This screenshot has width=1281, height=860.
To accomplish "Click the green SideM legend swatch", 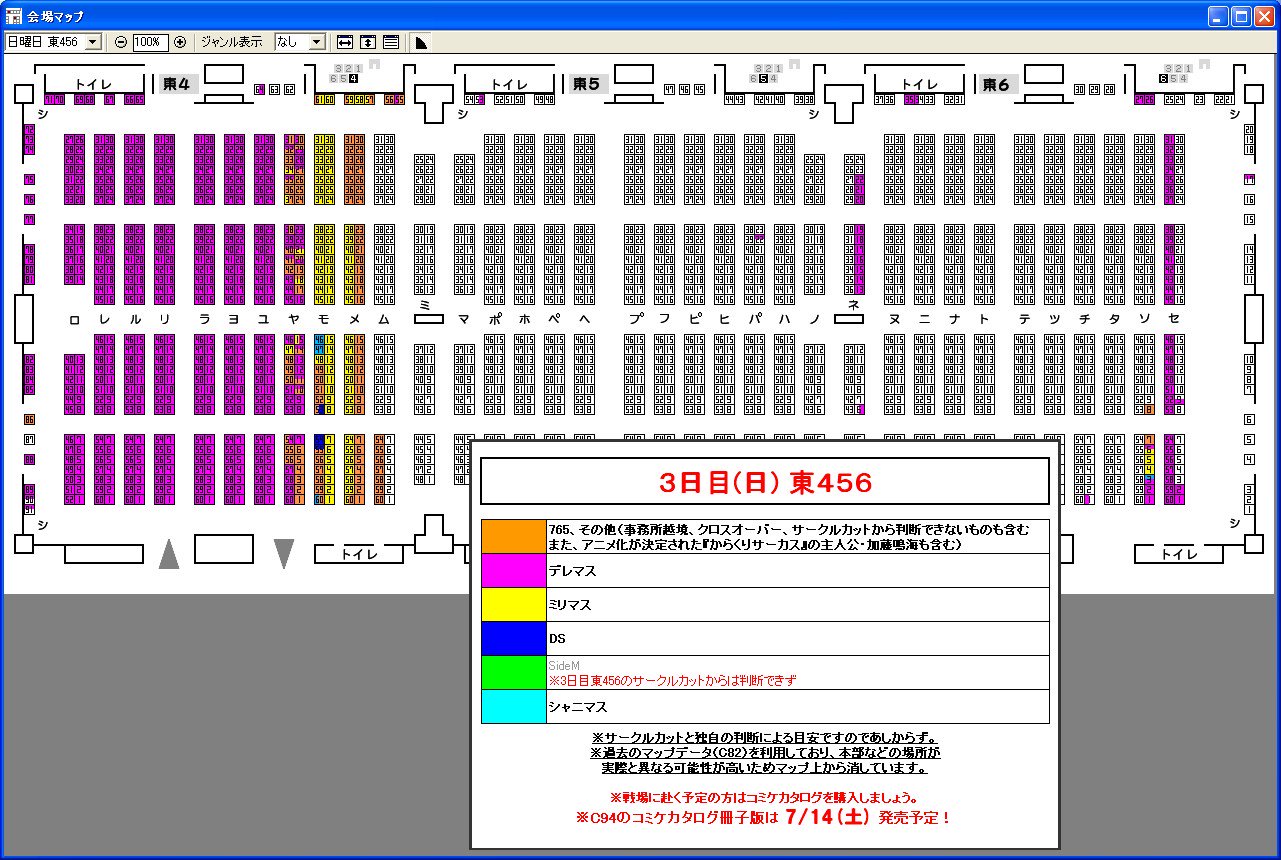I will click(514, 672).
